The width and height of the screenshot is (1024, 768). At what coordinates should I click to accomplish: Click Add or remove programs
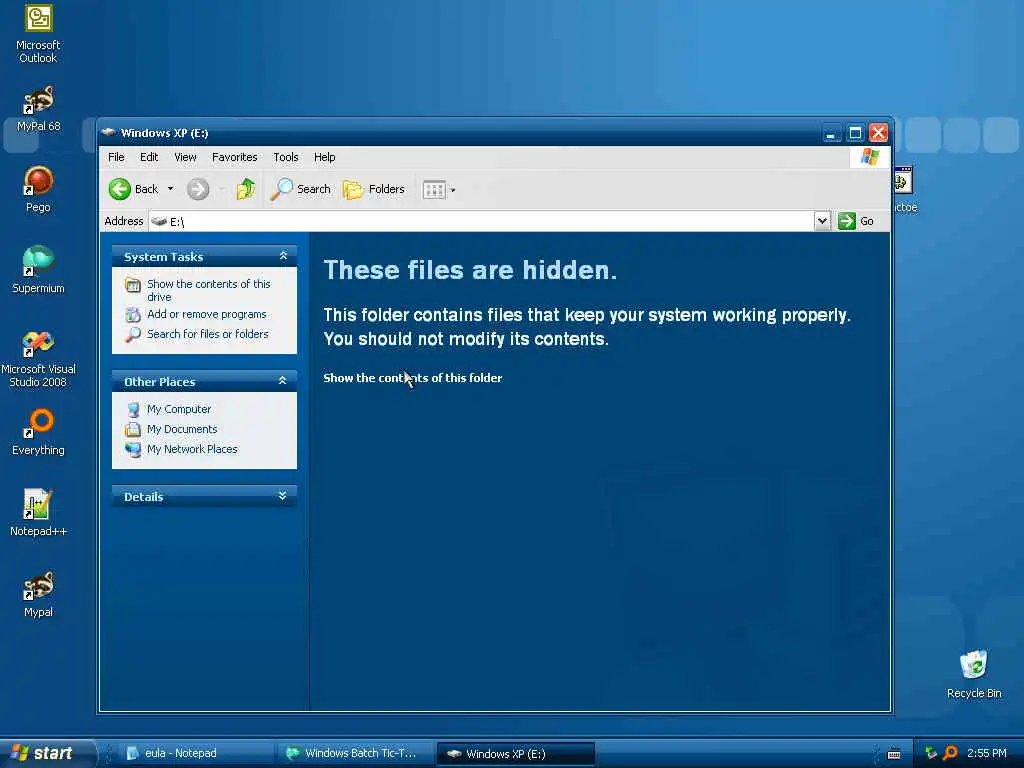[x=206, y=314]
